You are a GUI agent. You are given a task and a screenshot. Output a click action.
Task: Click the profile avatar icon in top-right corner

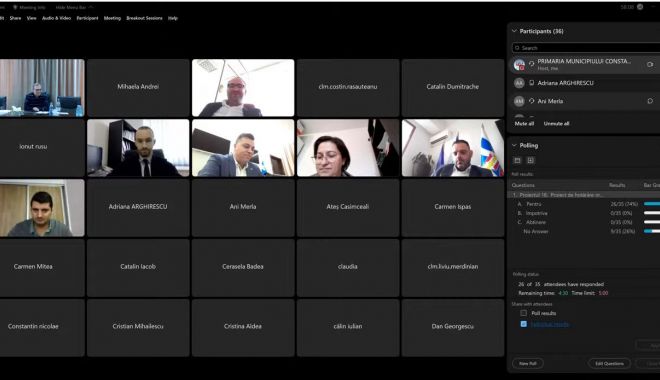640,7
